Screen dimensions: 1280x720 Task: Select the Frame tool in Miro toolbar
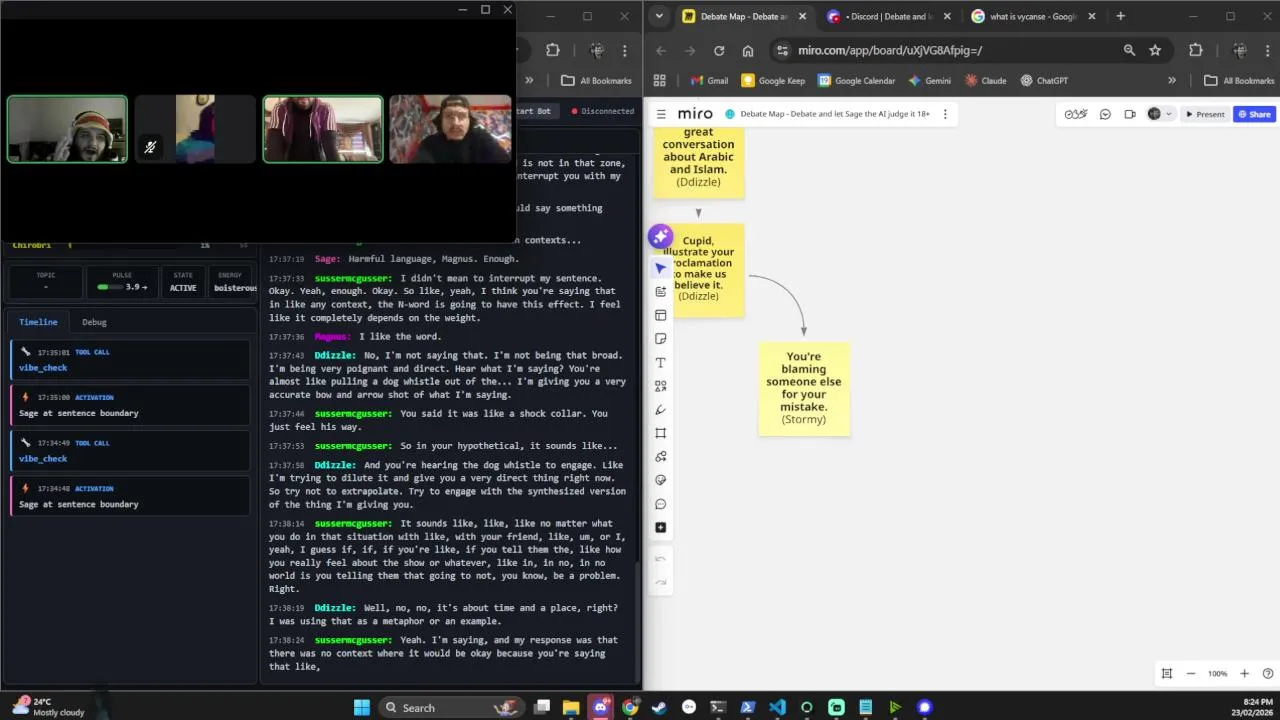[660, 433]
